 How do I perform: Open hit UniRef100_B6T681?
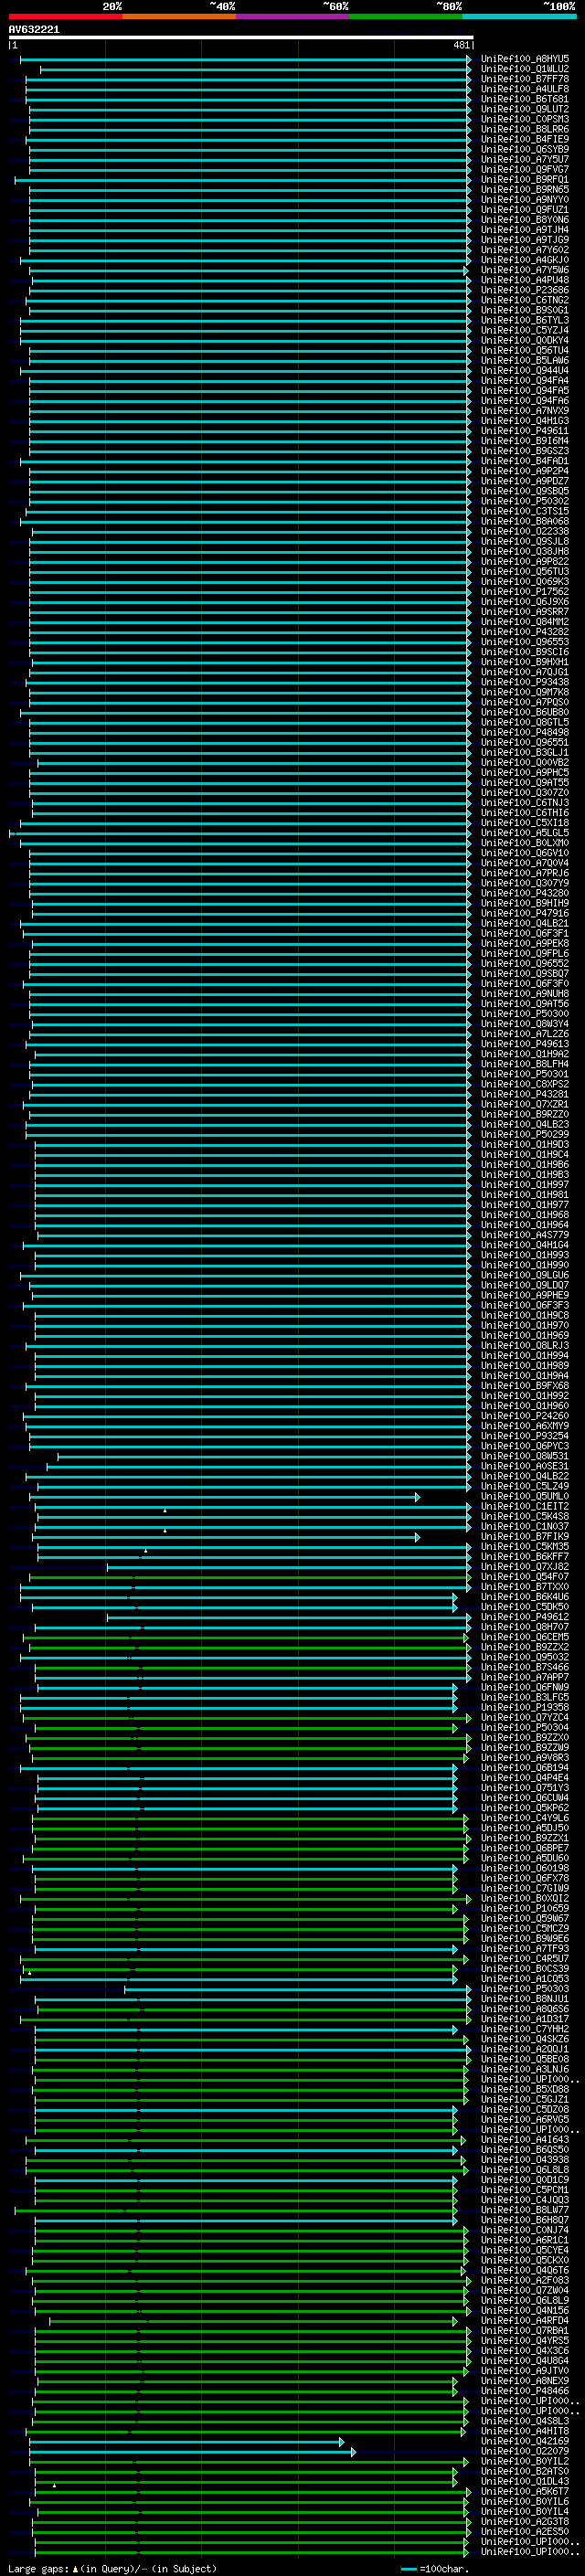coord(525,99)
